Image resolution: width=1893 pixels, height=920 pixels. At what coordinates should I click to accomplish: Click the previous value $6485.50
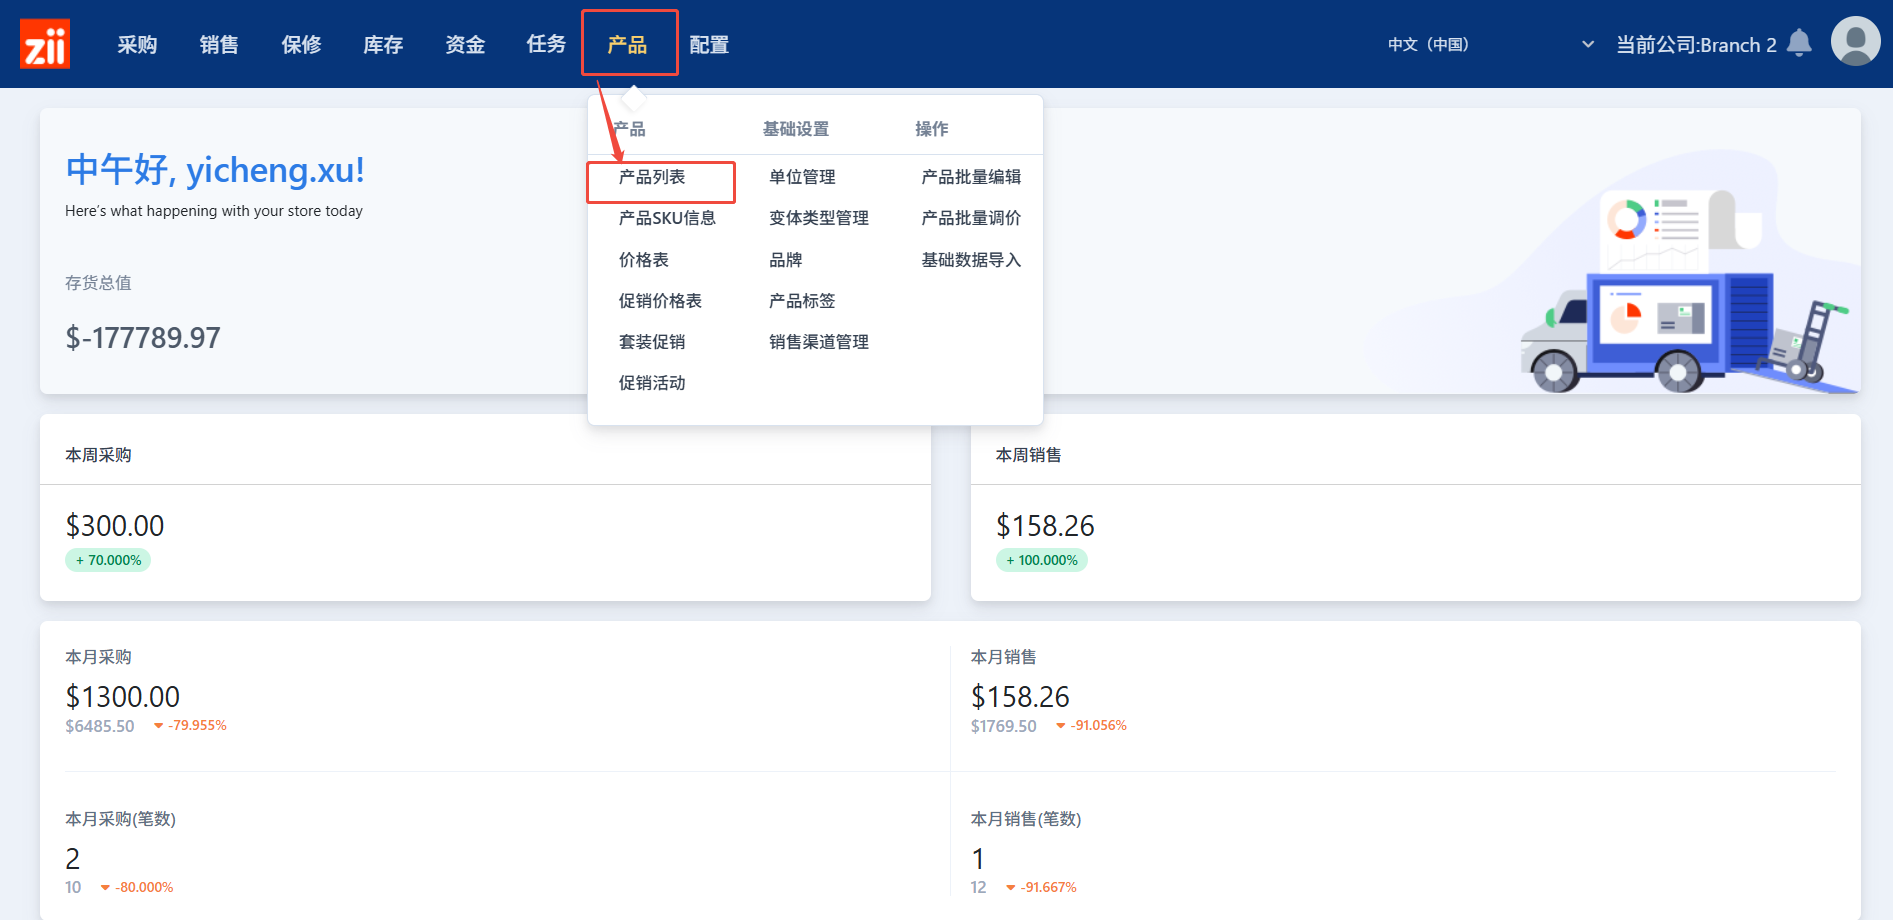tap(100, 726)
